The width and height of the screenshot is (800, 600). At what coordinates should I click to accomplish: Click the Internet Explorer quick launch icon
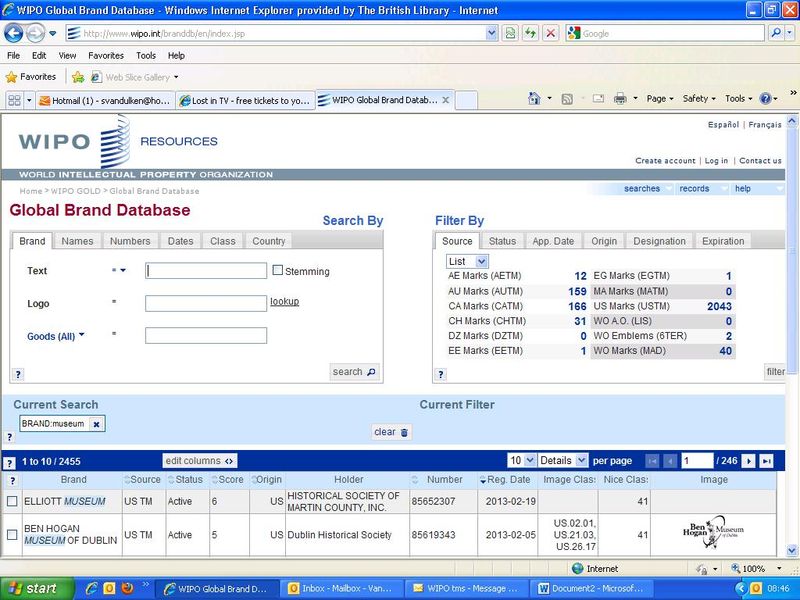coord(92,588)
